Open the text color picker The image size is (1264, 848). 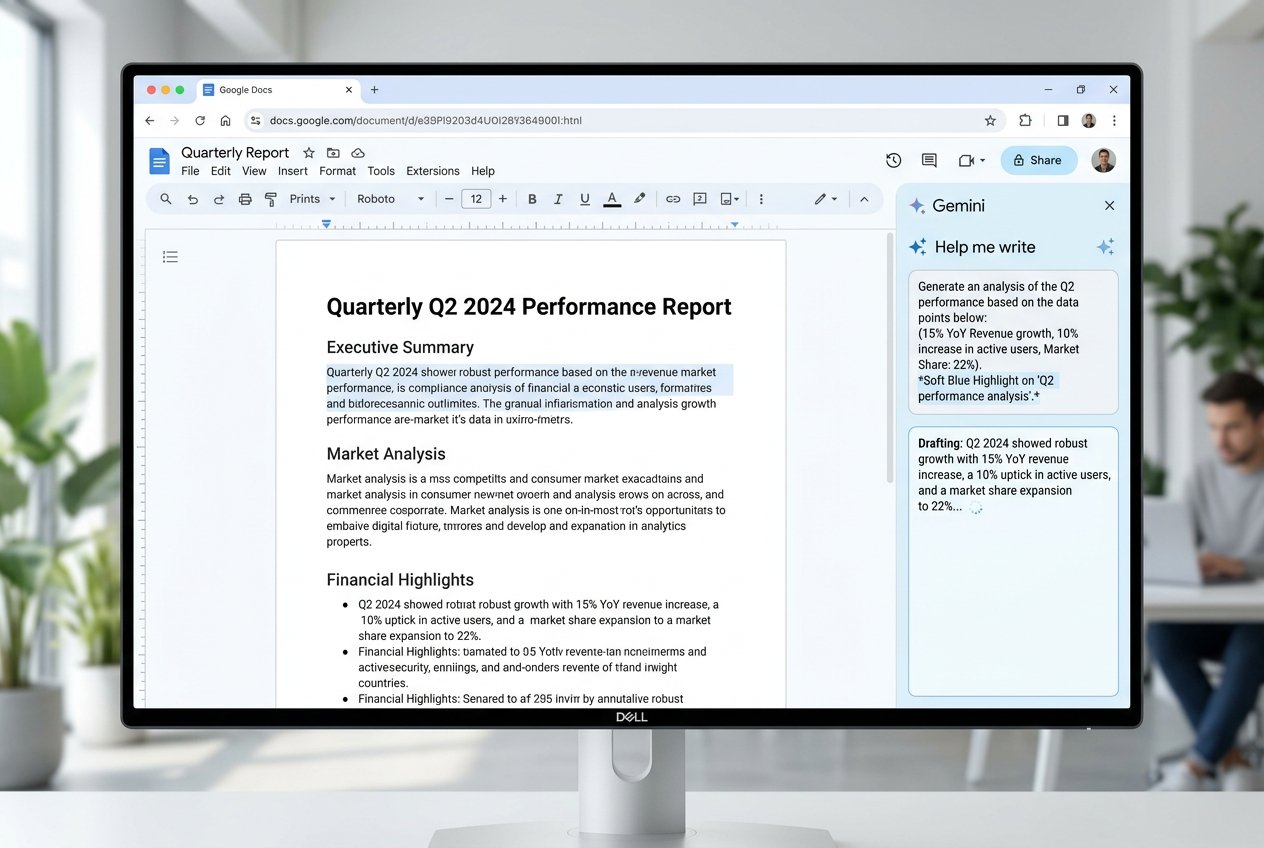(612, 199)
